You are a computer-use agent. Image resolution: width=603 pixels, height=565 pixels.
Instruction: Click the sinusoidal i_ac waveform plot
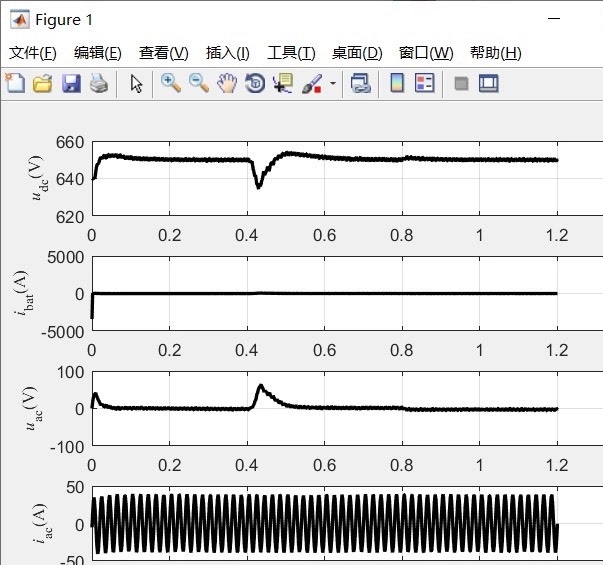(325, 523)
